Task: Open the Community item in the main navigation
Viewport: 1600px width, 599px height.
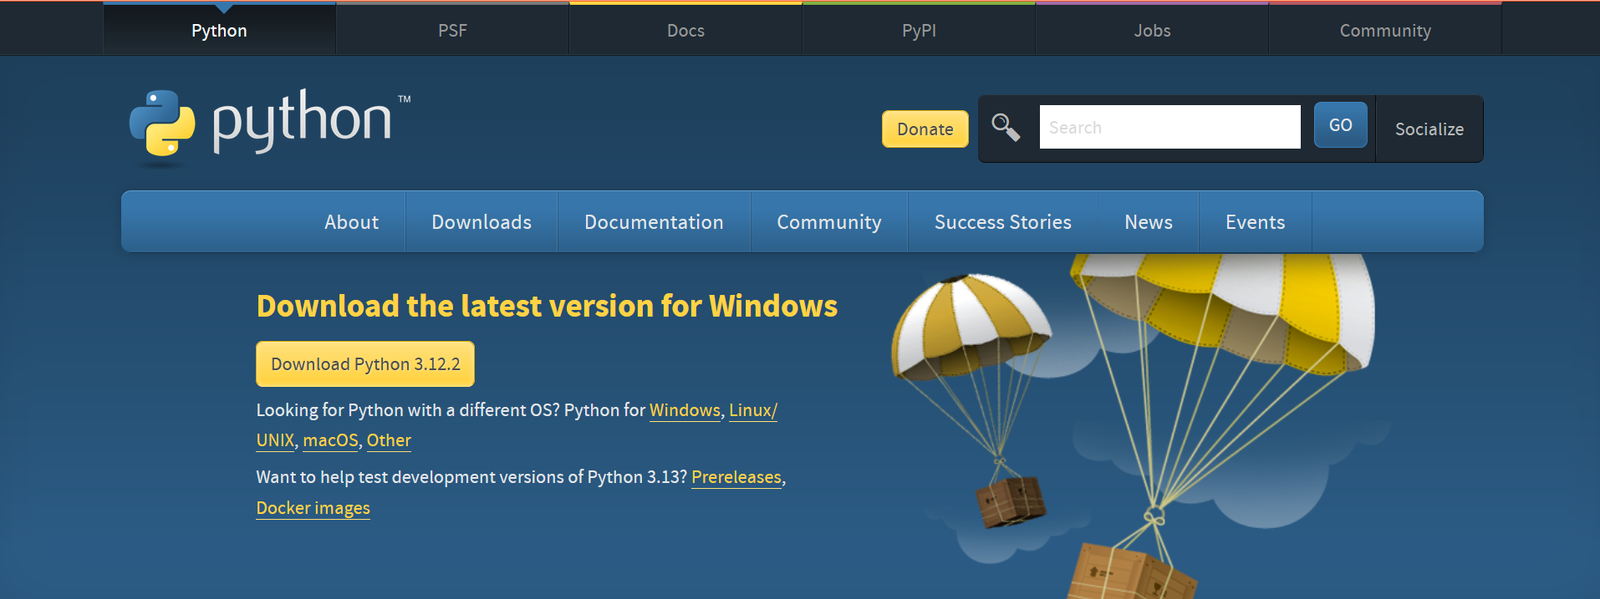Action: point(829,222)
